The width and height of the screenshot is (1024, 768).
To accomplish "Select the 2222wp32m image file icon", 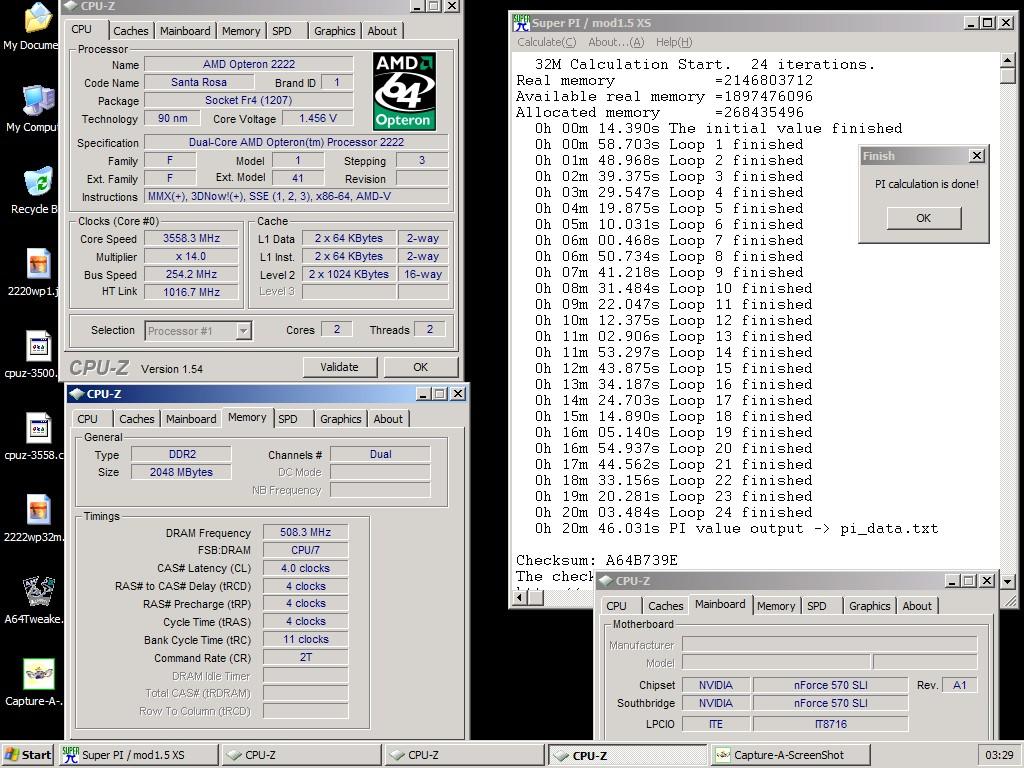I will click(38, 511).
